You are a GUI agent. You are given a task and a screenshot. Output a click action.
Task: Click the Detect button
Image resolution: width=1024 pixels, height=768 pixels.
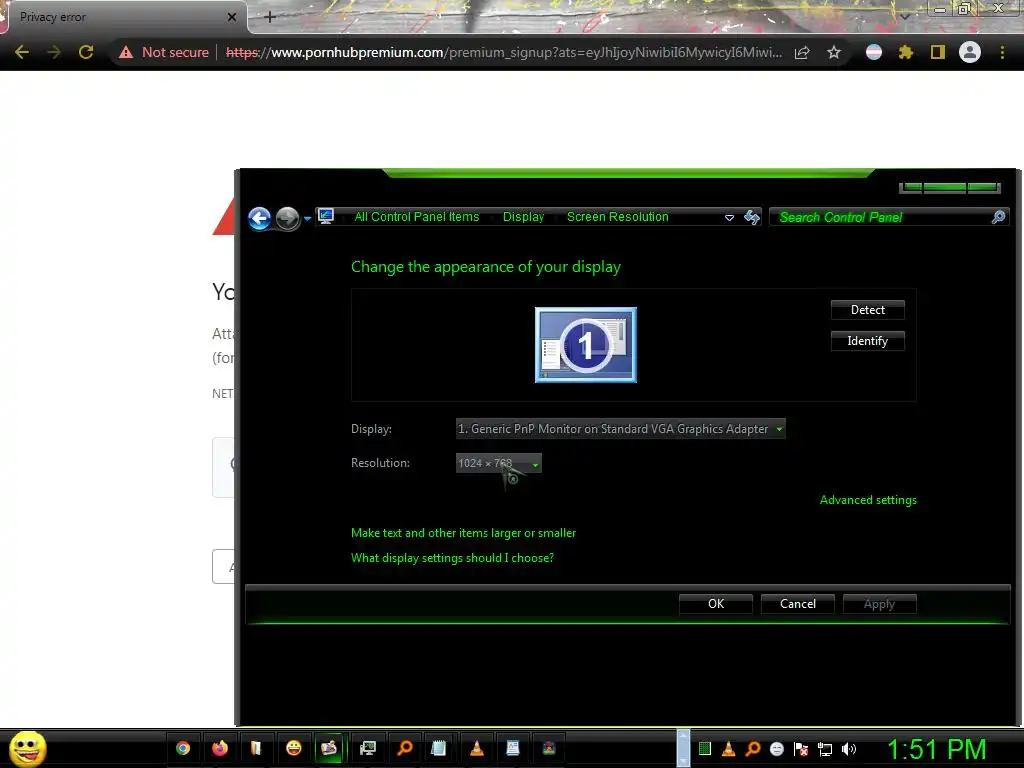[x=867, y=310]
